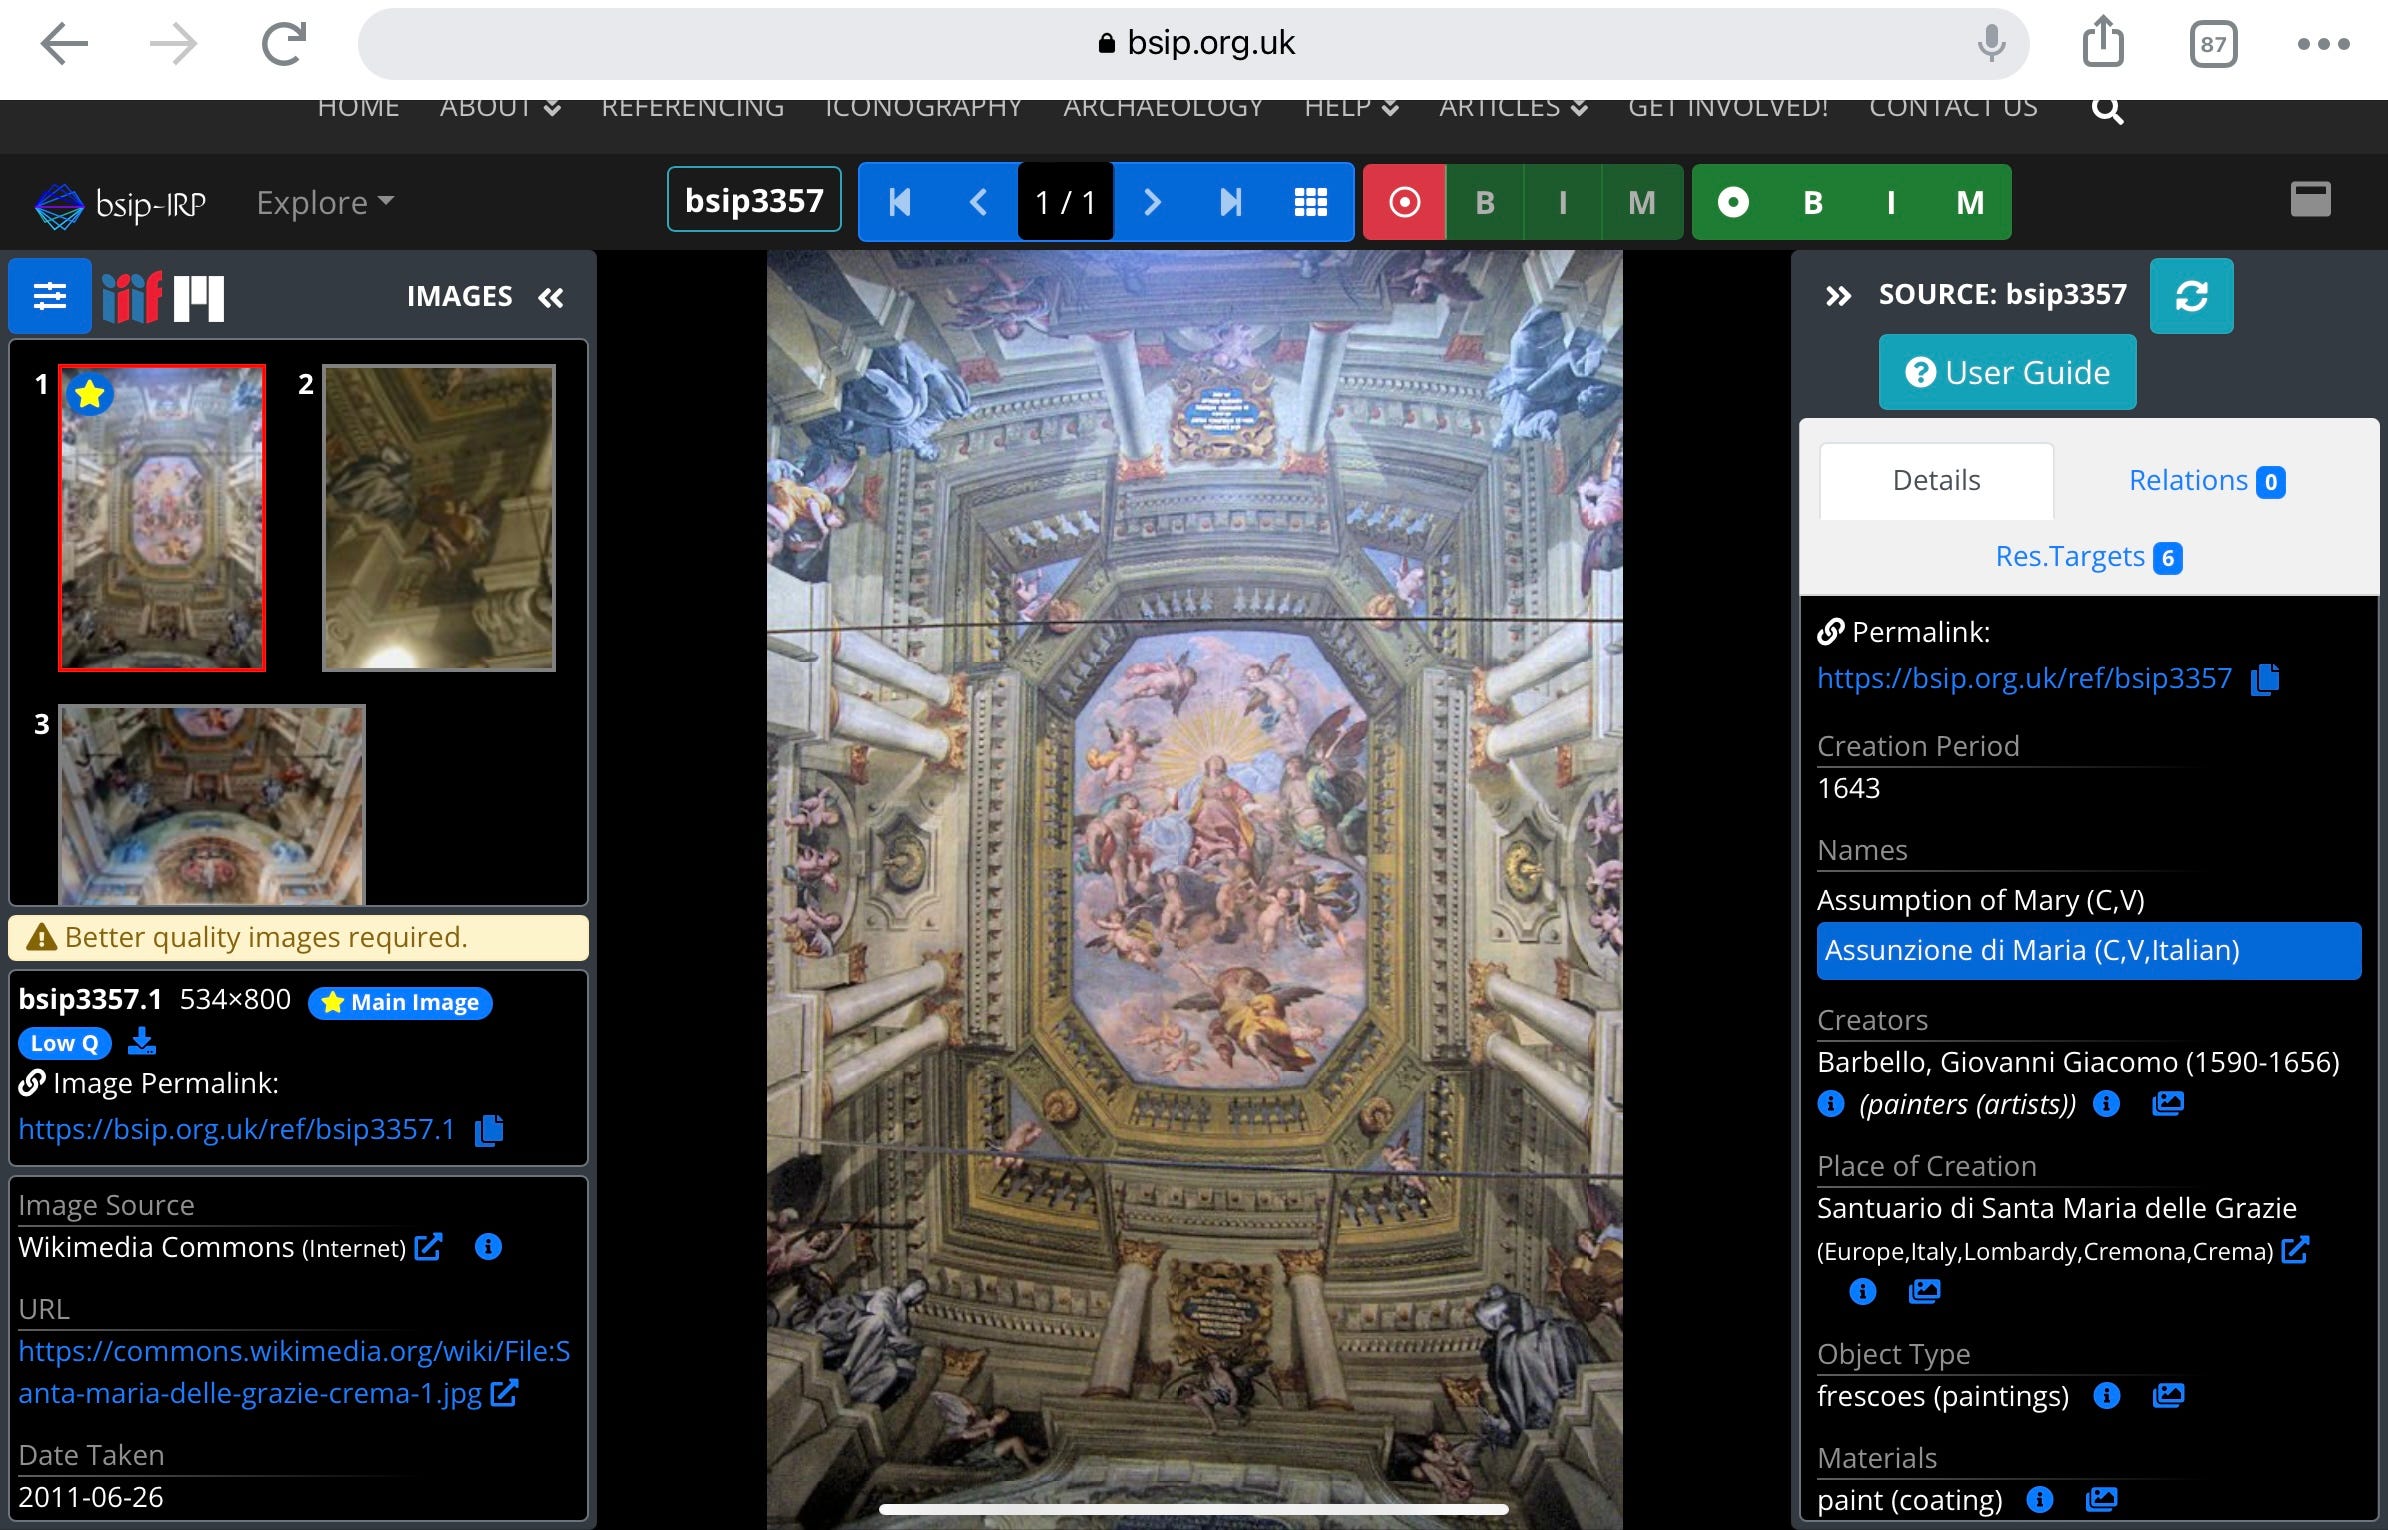
Task: Tap the microphone icon in the address bar
Action: coord(1991,44)
